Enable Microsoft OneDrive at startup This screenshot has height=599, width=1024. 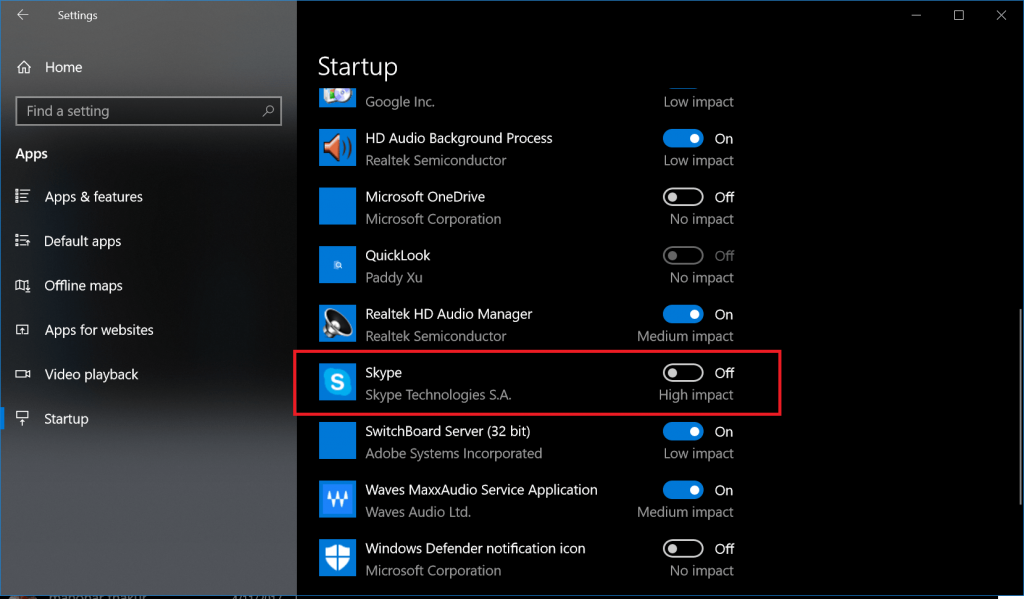point(683,197)
